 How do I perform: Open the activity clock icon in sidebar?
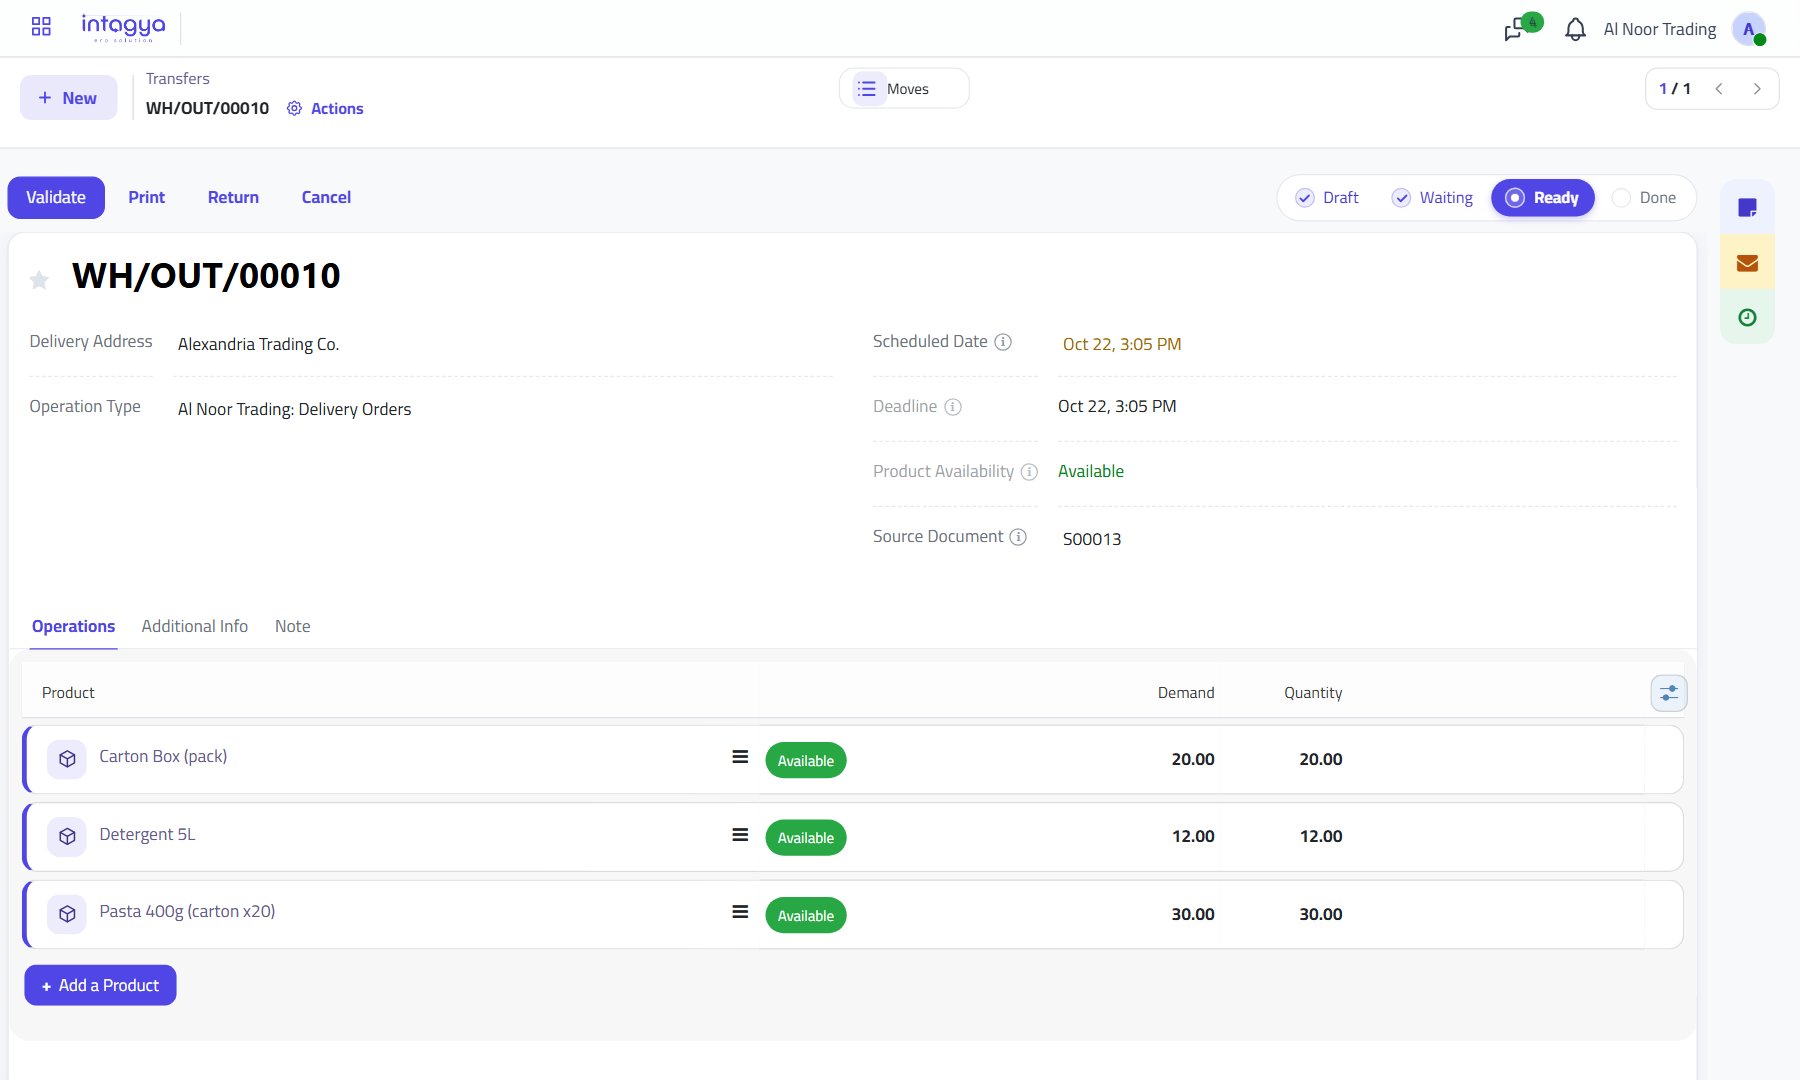click(1747, 317)
